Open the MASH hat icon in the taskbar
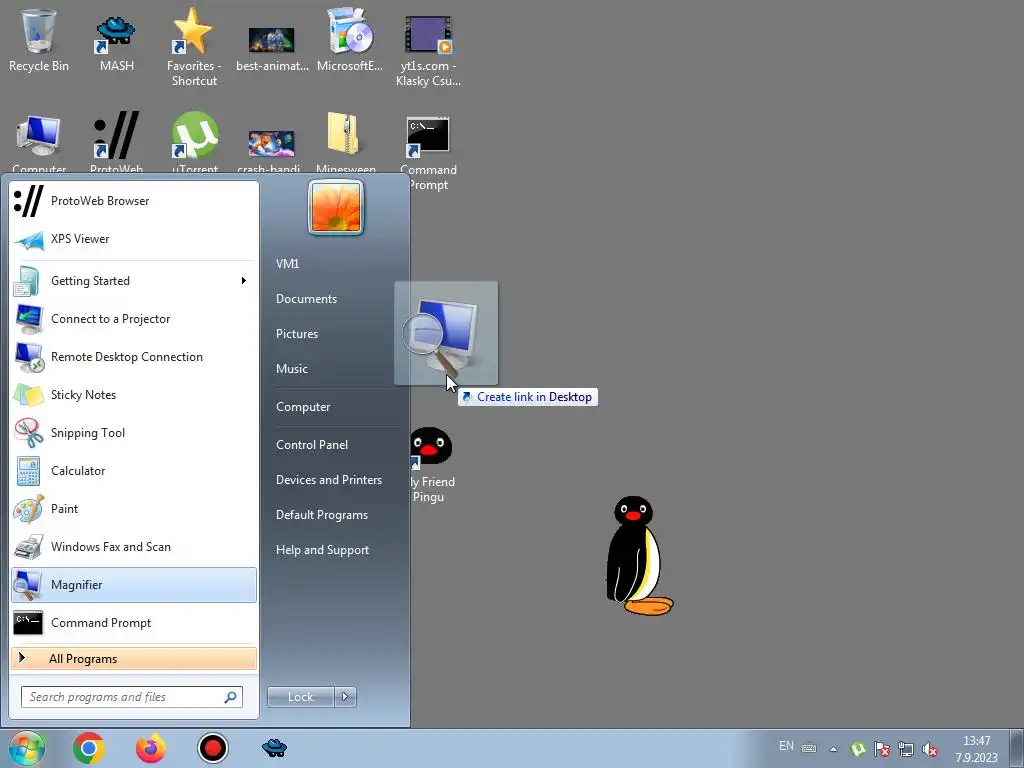This screenshot has width=1024, height=768. coord(274,748)
